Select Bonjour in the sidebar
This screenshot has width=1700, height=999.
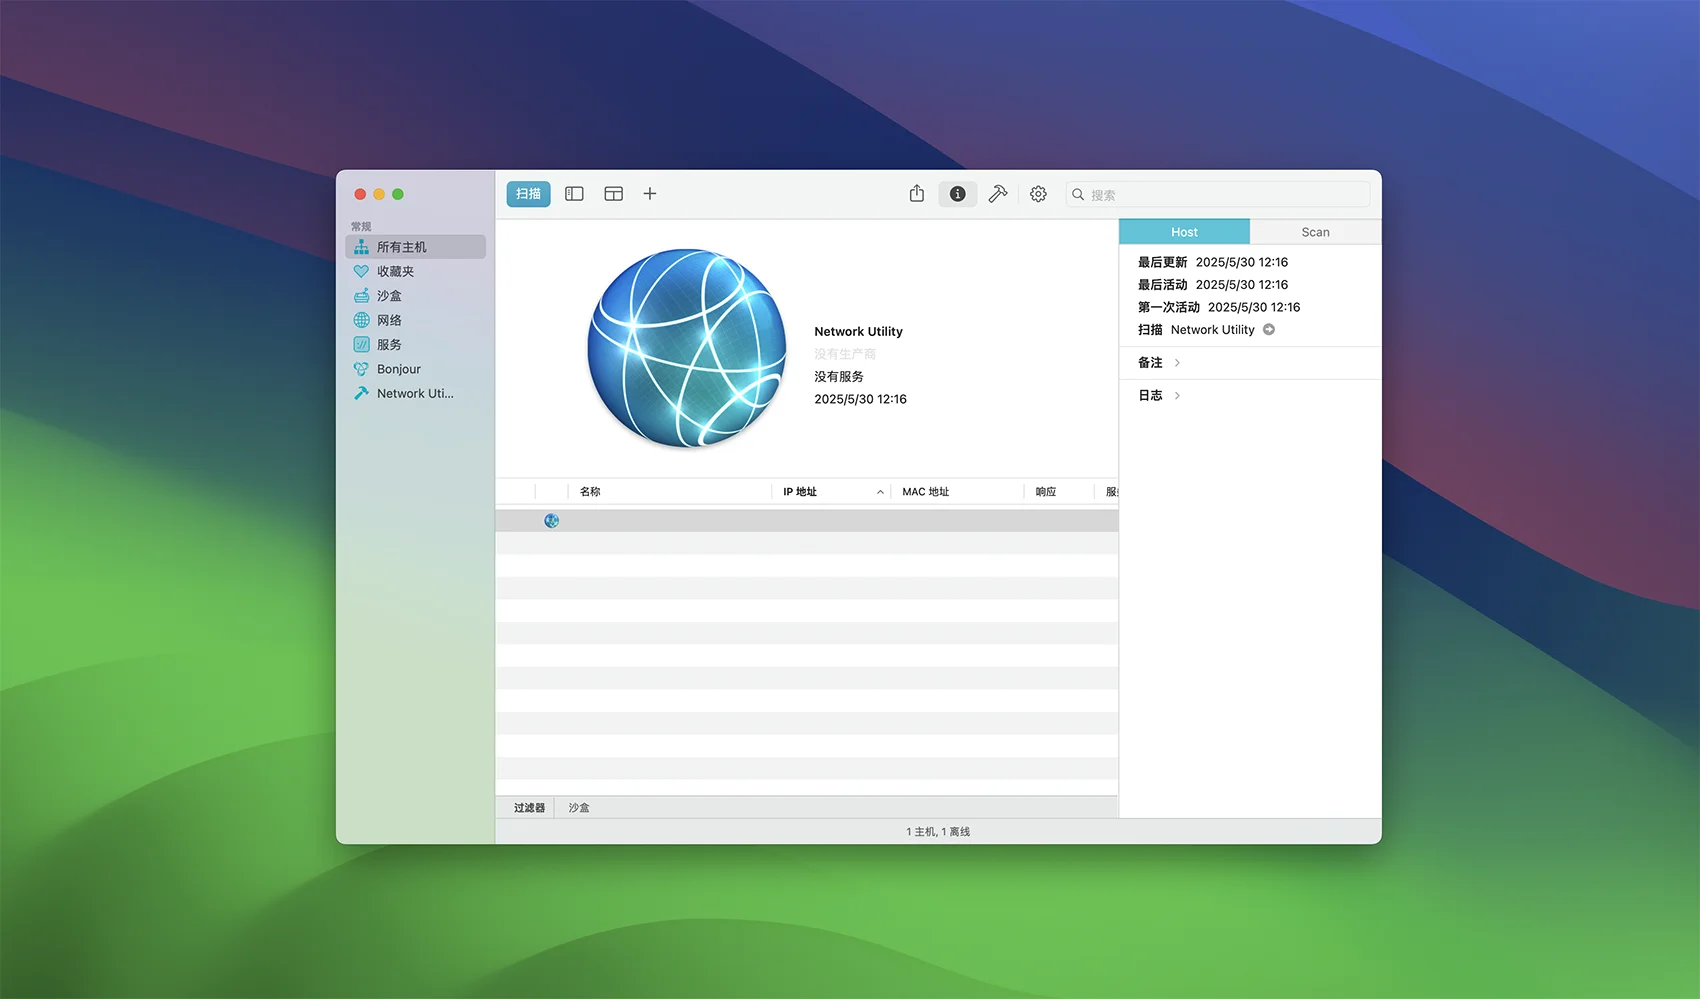coord(416,369)
